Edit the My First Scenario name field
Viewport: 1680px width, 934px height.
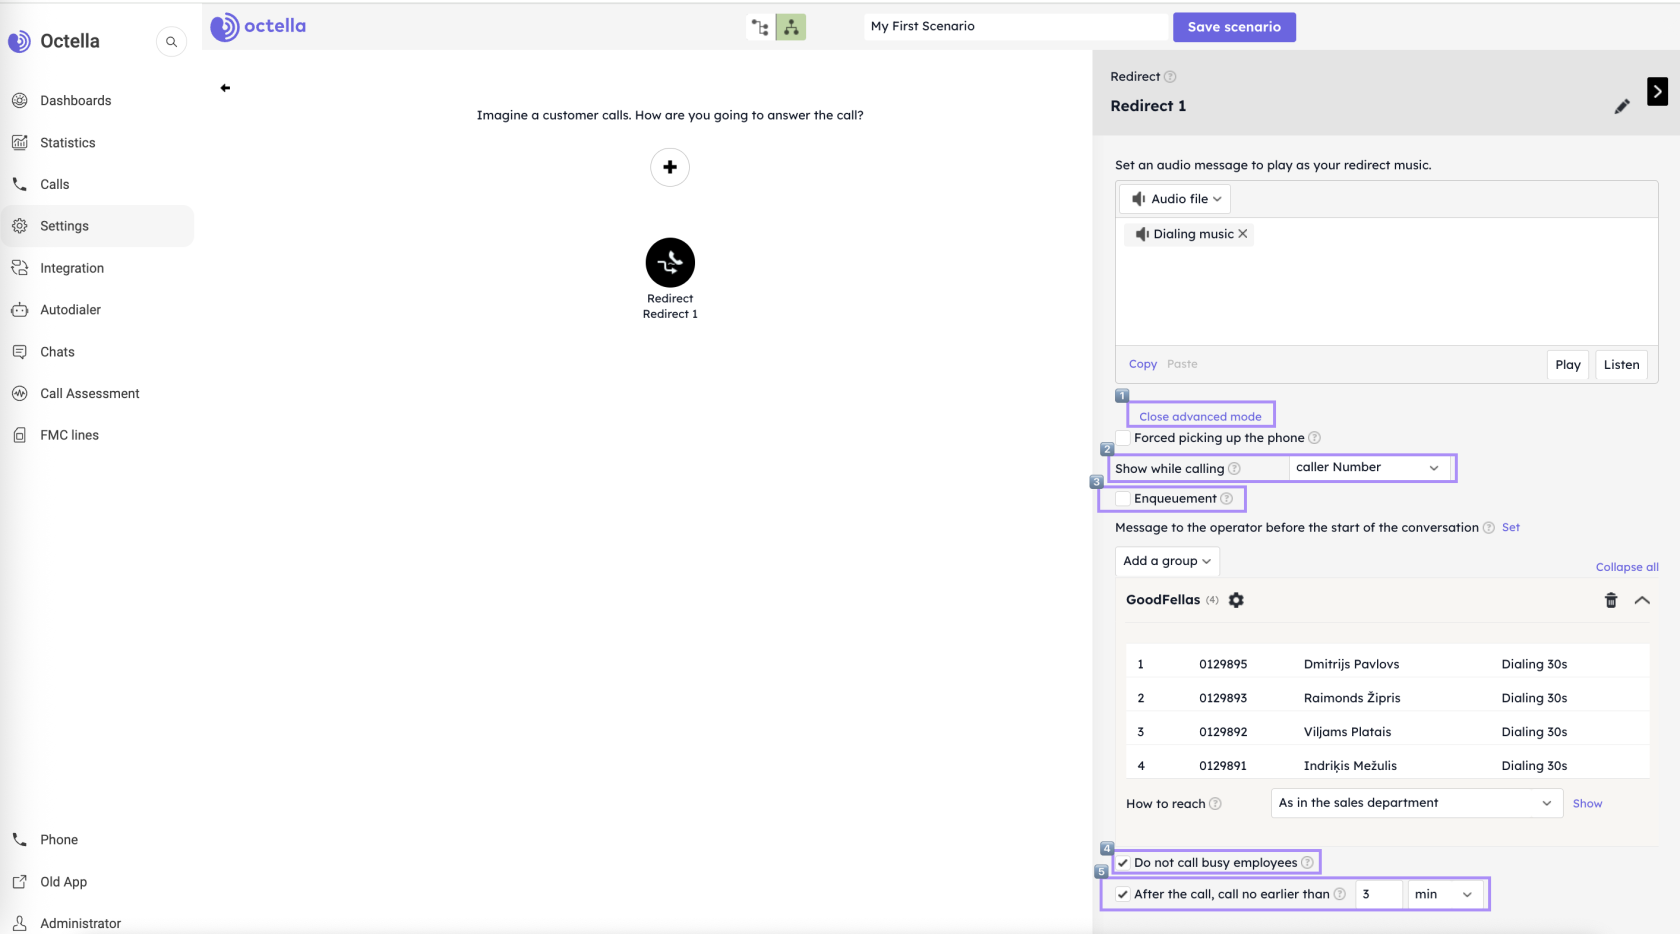coord(1015,26)
